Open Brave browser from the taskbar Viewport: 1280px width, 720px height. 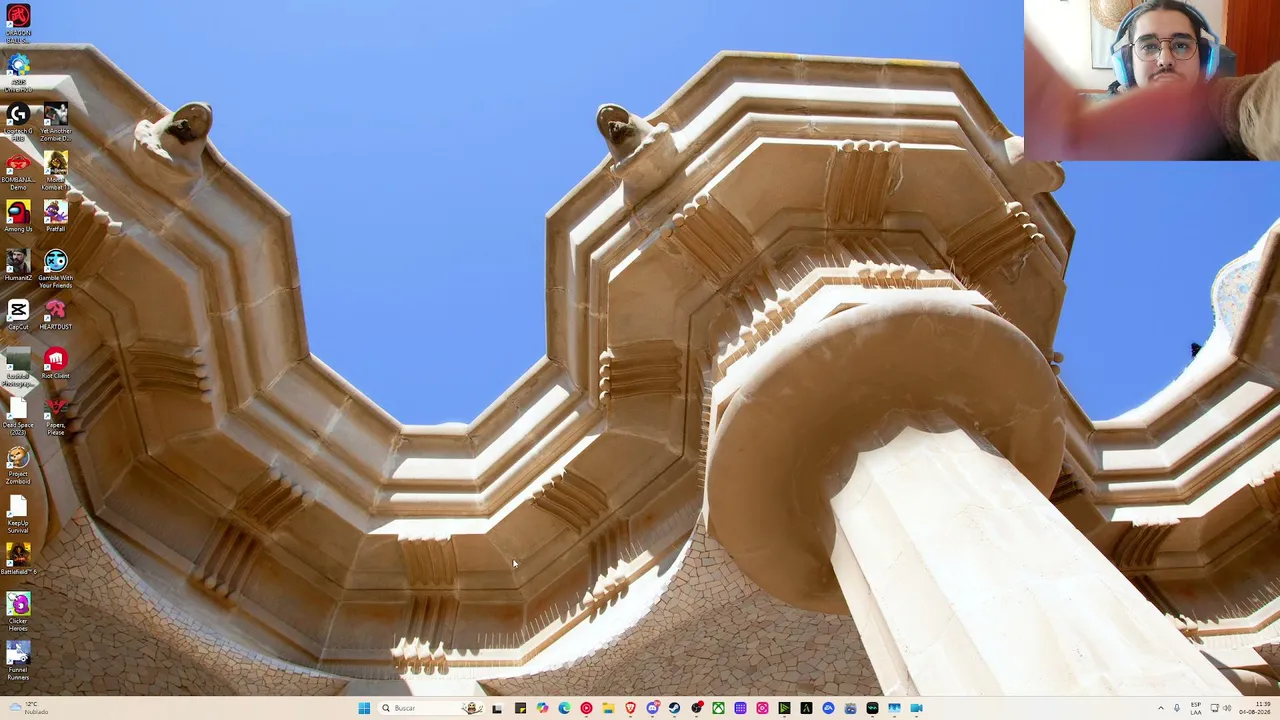click(x=630, y=708)
